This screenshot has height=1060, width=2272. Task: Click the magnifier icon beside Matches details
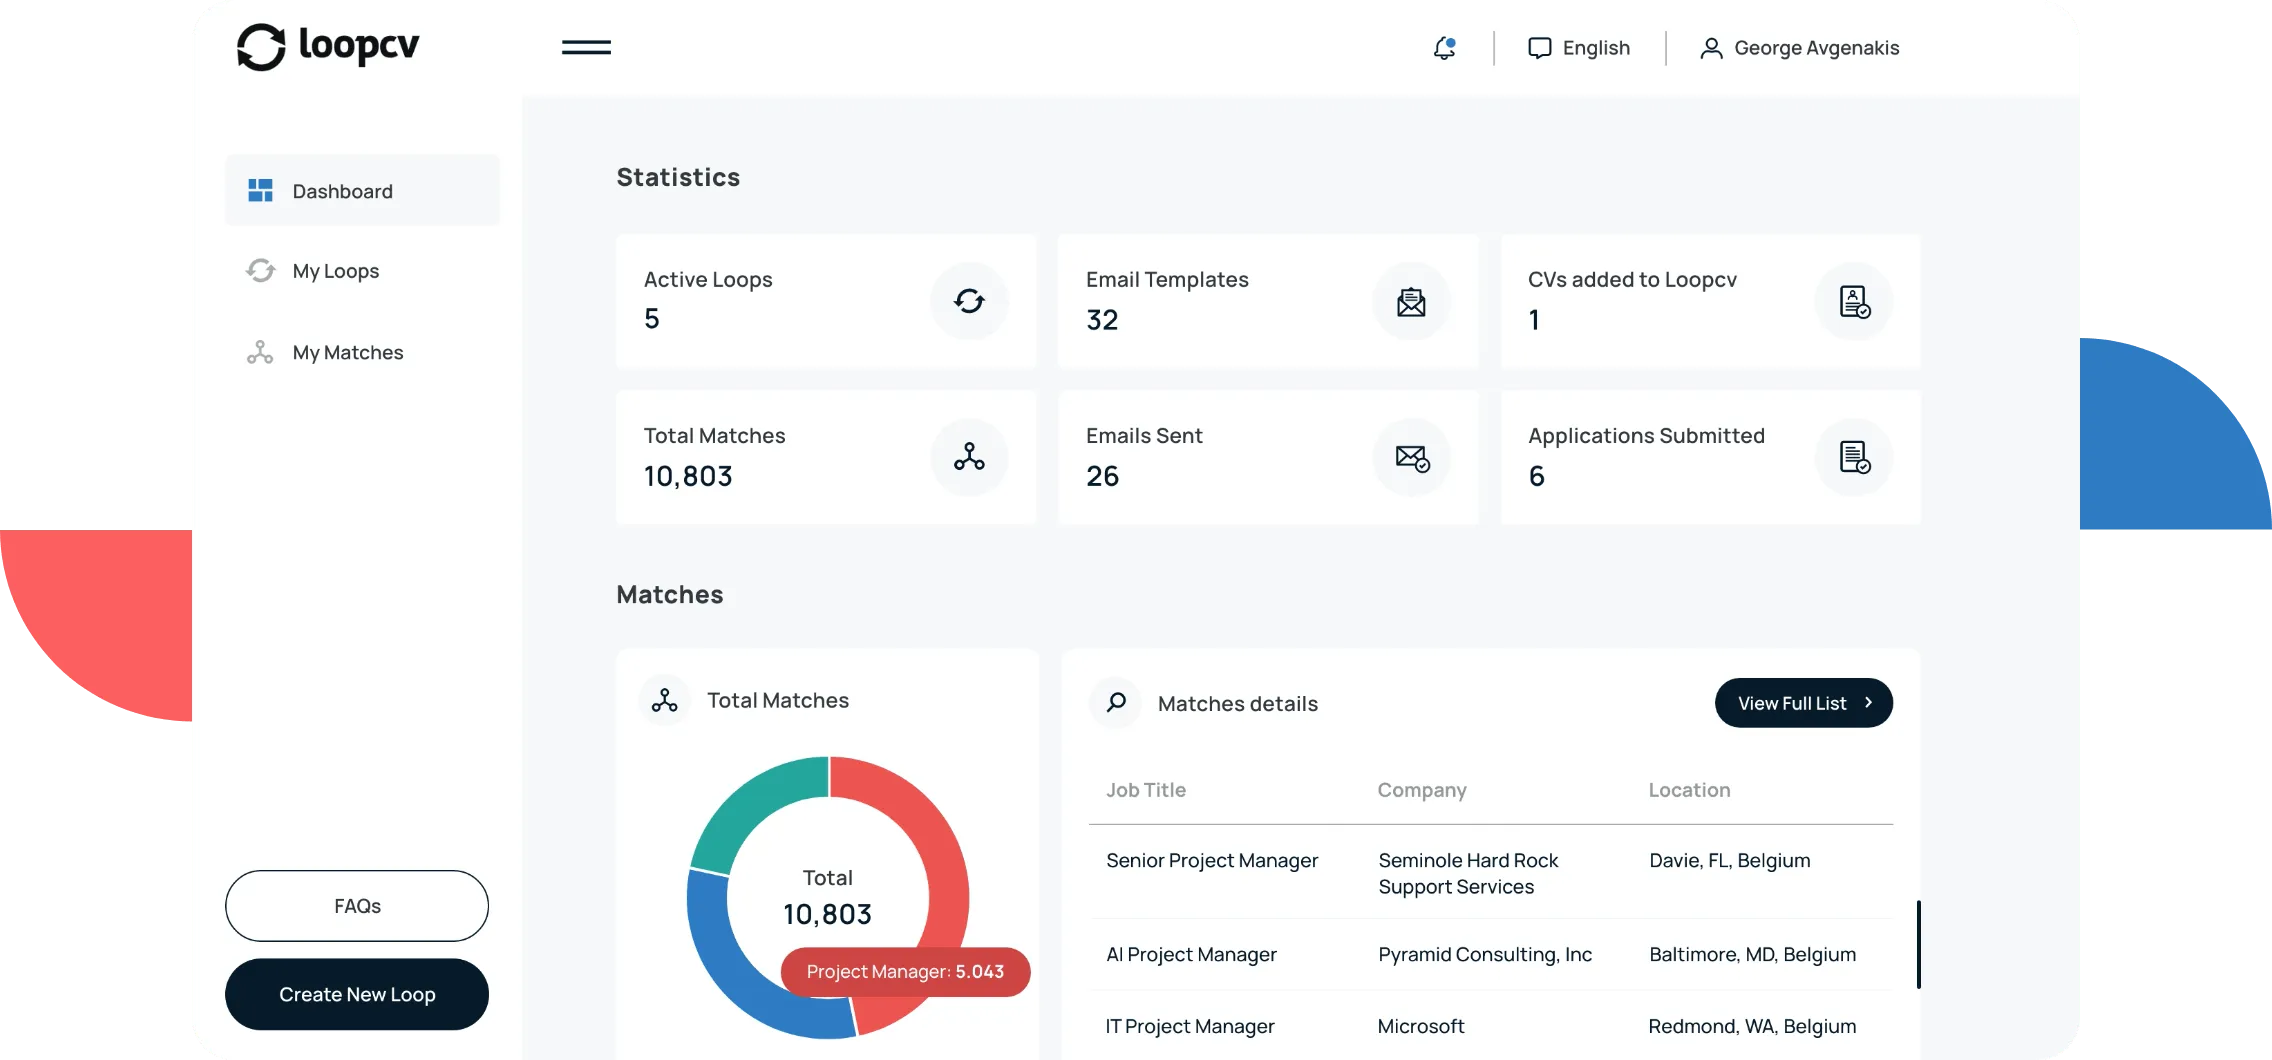tap(1114, 702)
